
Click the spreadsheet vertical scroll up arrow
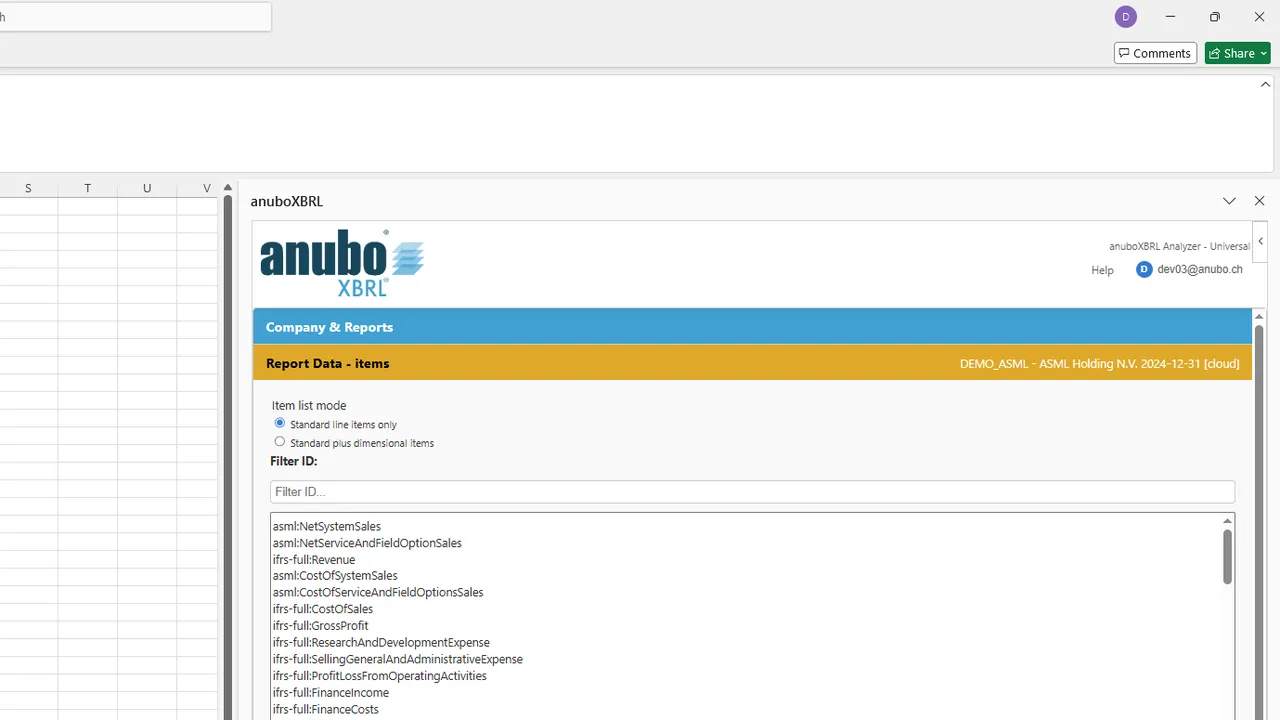click(x=228, y=188)
